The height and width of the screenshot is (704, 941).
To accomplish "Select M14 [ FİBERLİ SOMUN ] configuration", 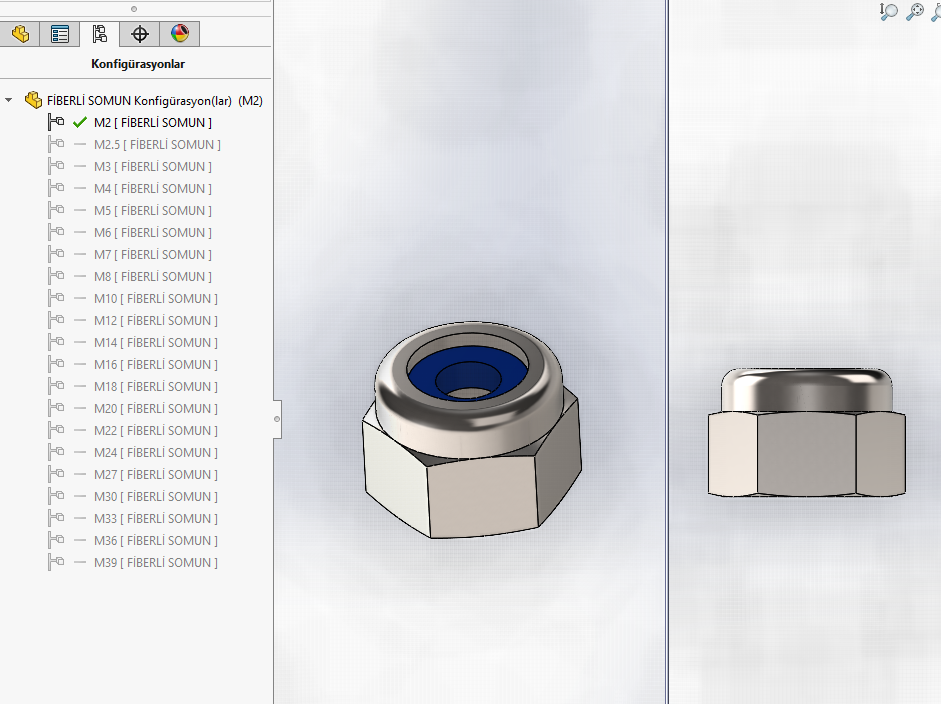I will (x=155, y=343).
